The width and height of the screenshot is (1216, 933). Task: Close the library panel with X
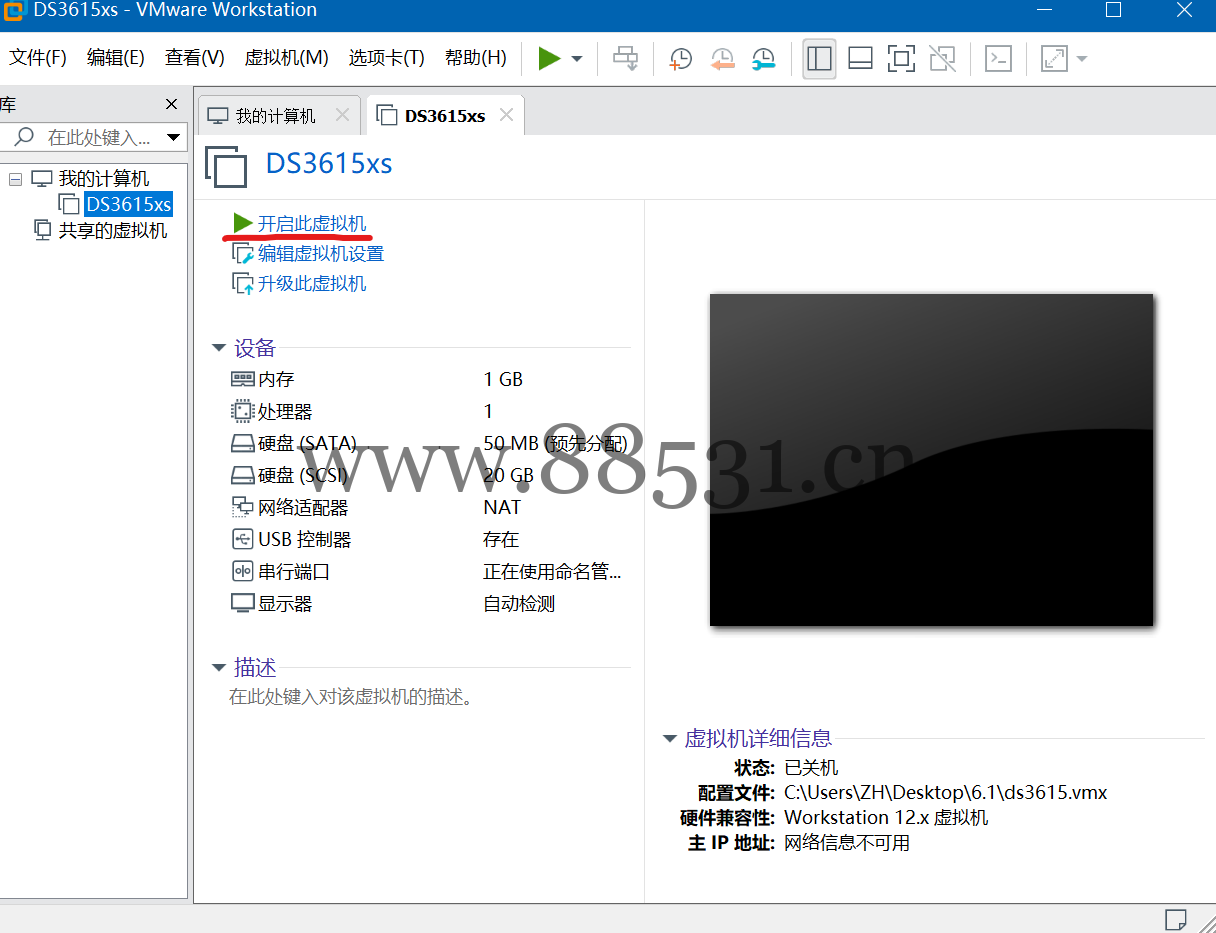[171, 105]
